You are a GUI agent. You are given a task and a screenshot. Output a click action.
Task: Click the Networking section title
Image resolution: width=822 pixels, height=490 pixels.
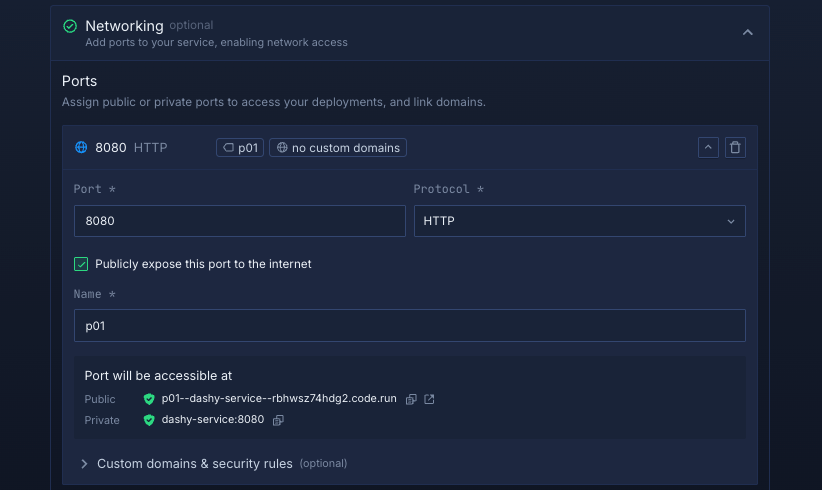[x=123, y=25]
